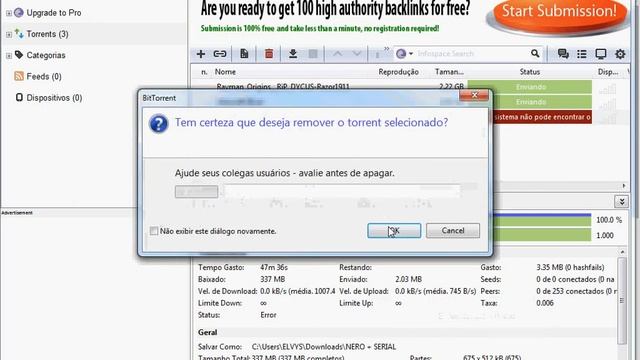Select Upgrade to Pro in sidebar
Viewport: 640px width, 360px height.
click(x=53, y=13)
